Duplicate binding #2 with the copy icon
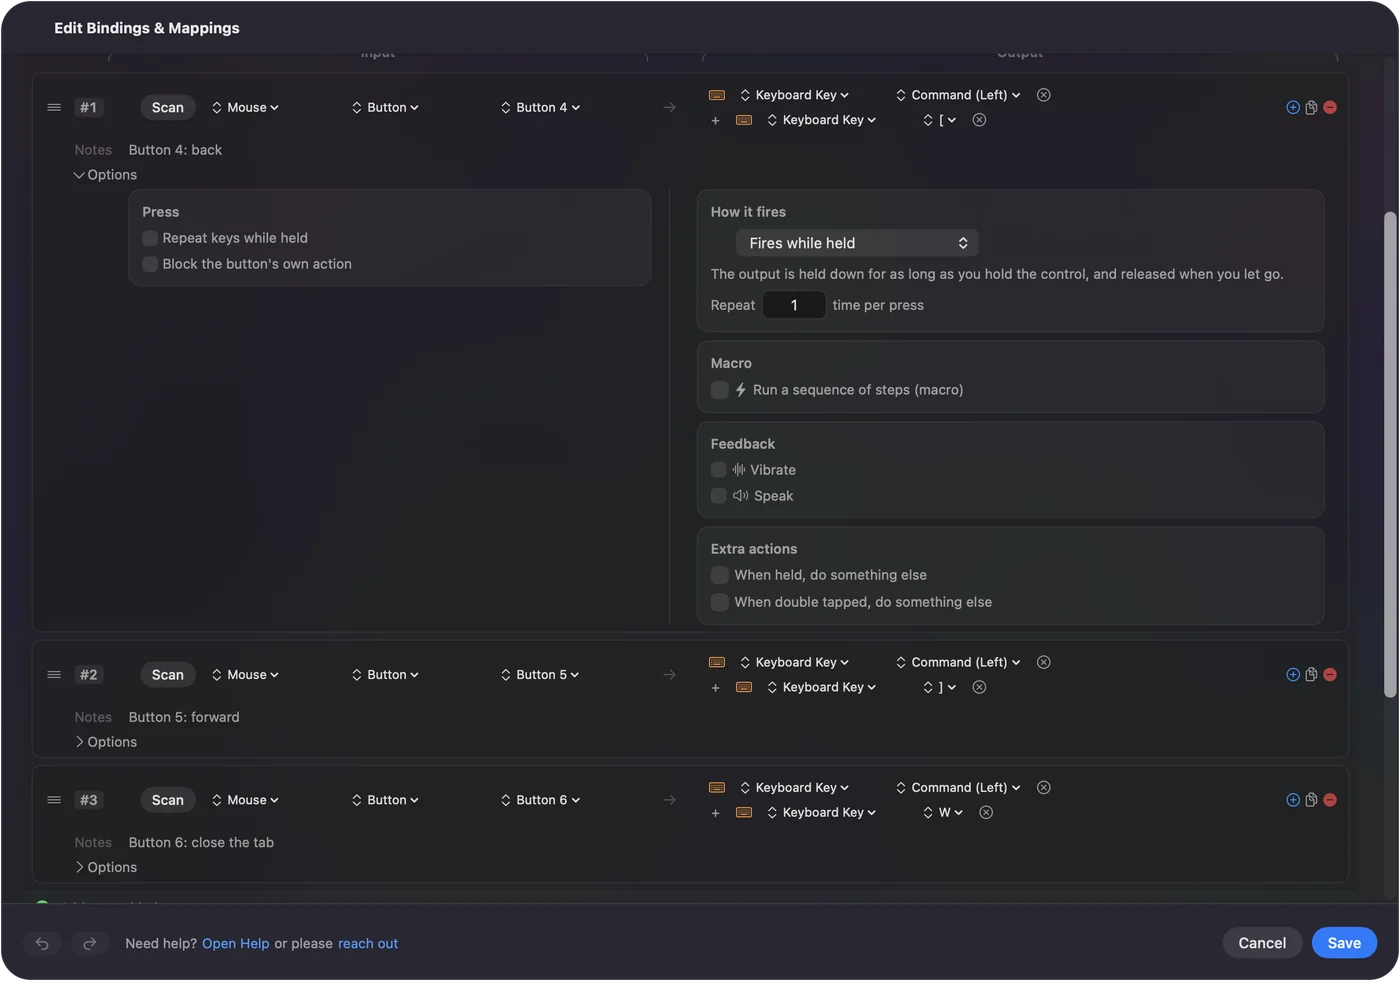 click(1311, 675)
